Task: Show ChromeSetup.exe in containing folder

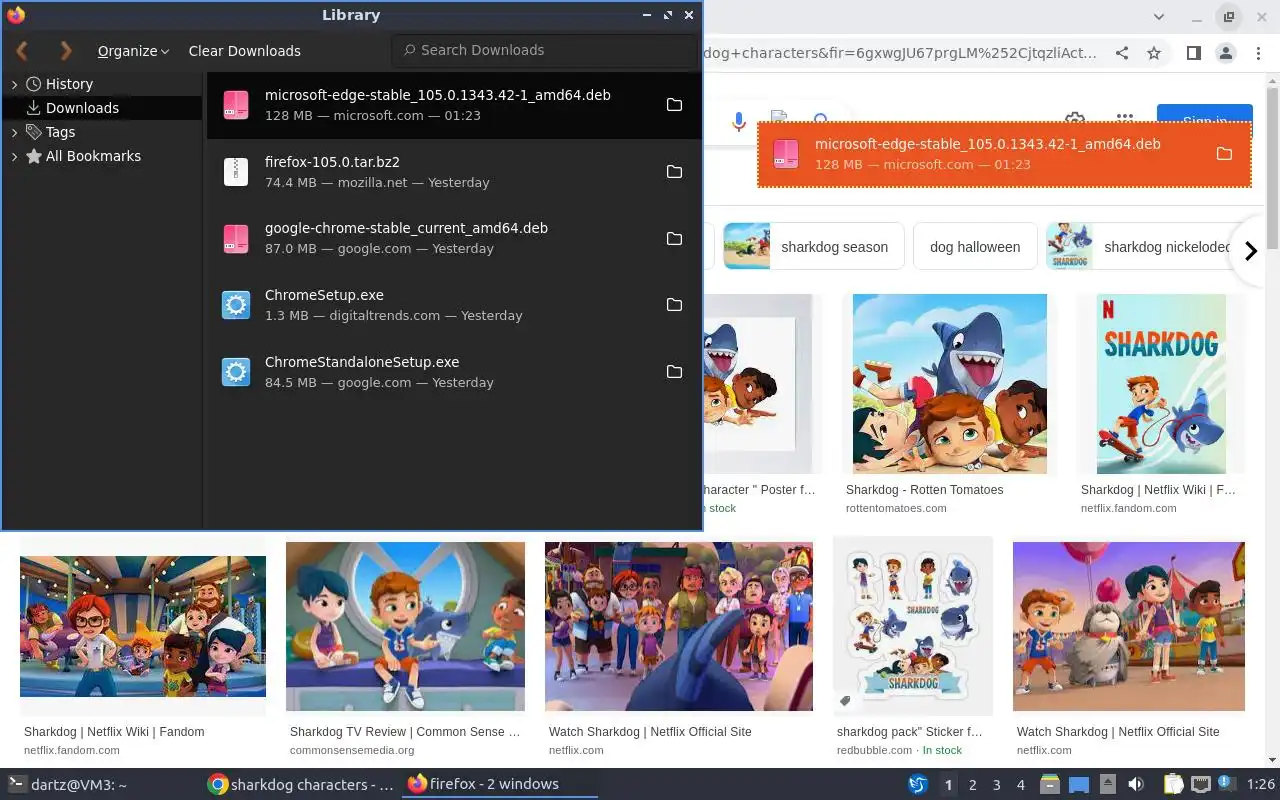Action: coord(674,305)
